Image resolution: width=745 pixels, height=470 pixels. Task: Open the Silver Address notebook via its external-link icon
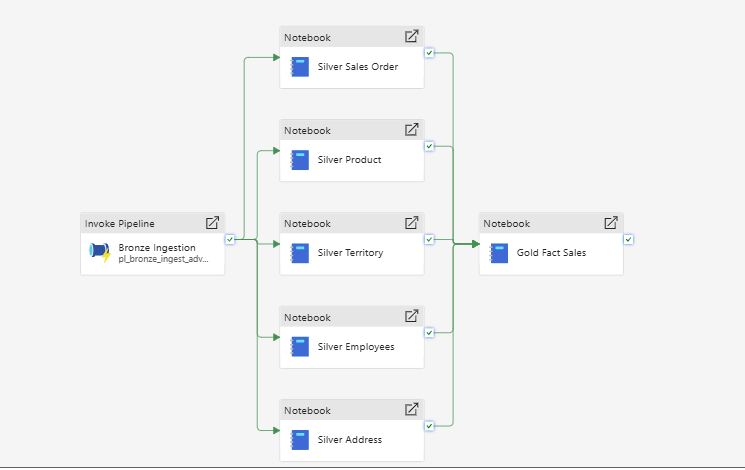[411, 409]
